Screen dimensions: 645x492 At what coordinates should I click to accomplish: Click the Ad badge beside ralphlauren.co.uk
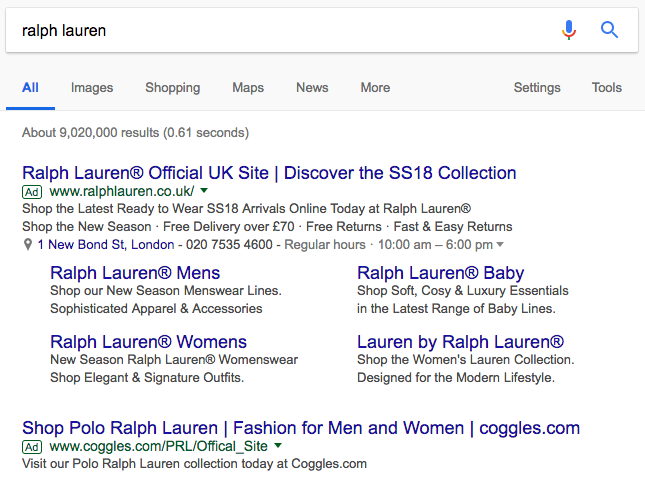[32, 192]
